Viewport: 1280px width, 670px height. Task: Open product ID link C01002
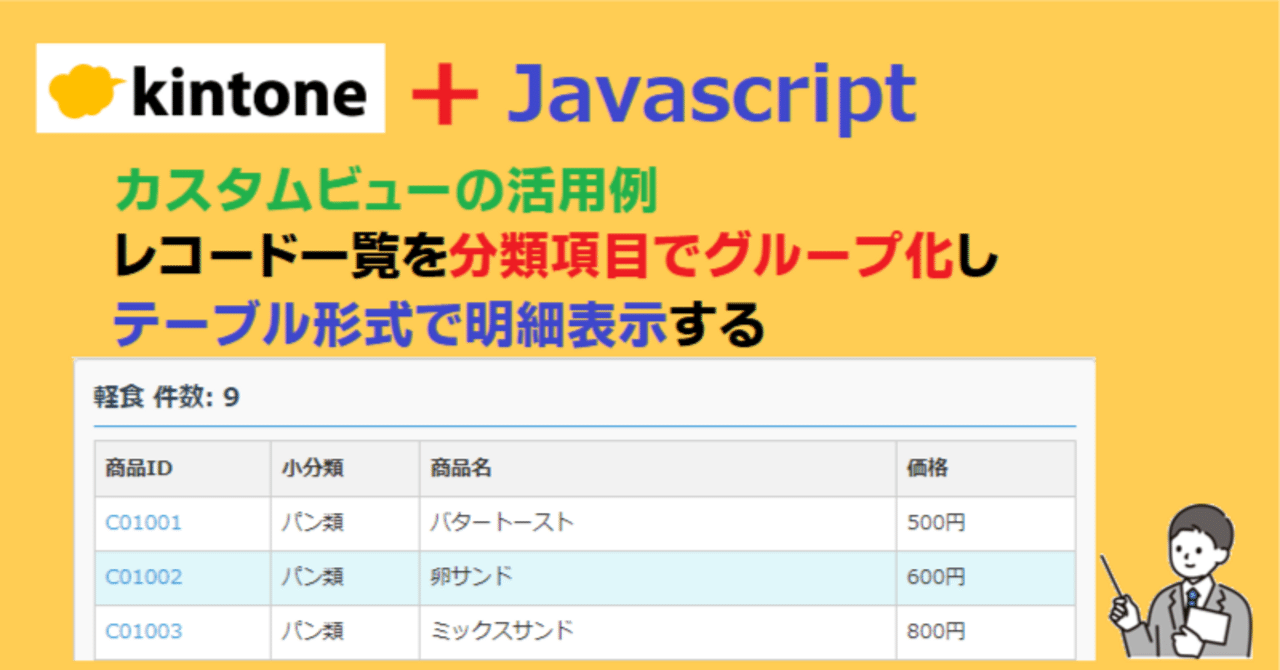(x=144, y=577)
